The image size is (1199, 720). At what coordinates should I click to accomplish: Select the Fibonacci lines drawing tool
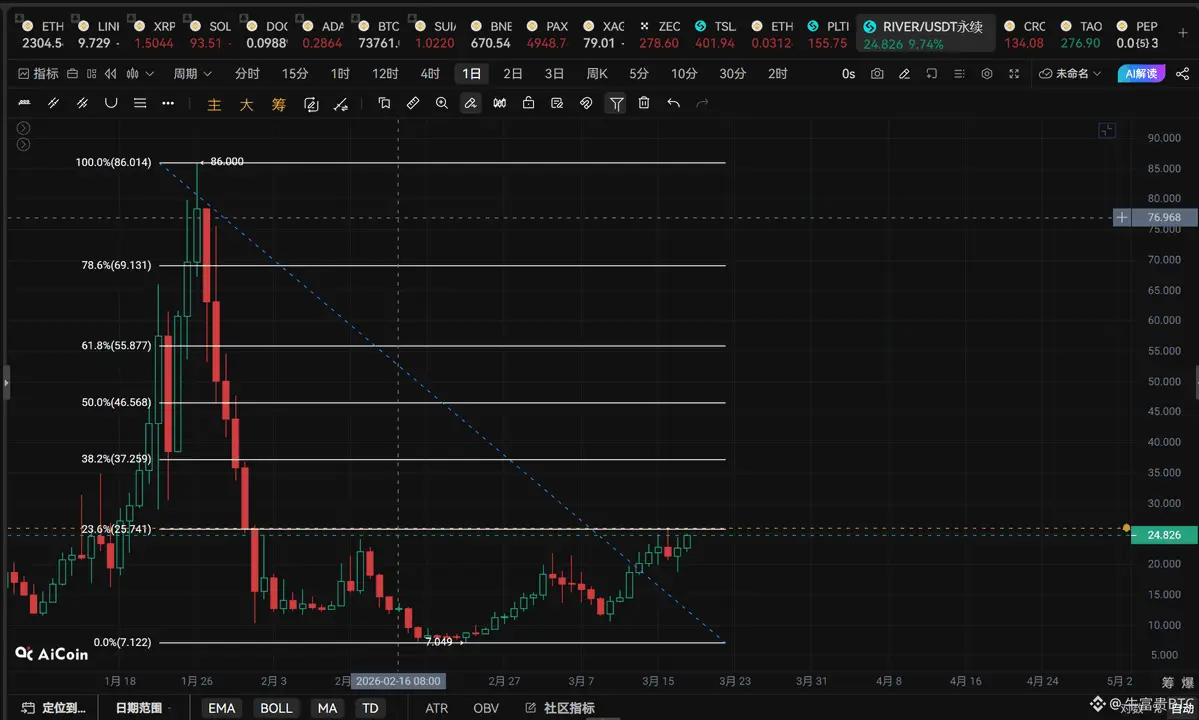pyautogui.click(x=139, y=102)
